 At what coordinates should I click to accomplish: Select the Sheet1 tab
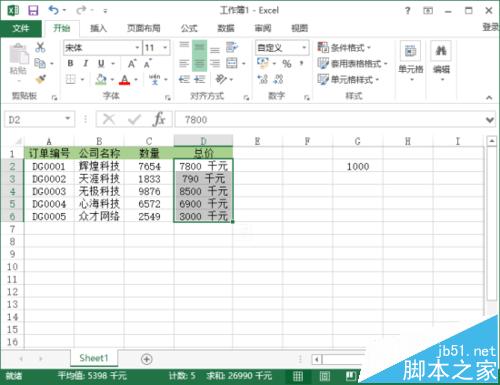click(94, 358)
